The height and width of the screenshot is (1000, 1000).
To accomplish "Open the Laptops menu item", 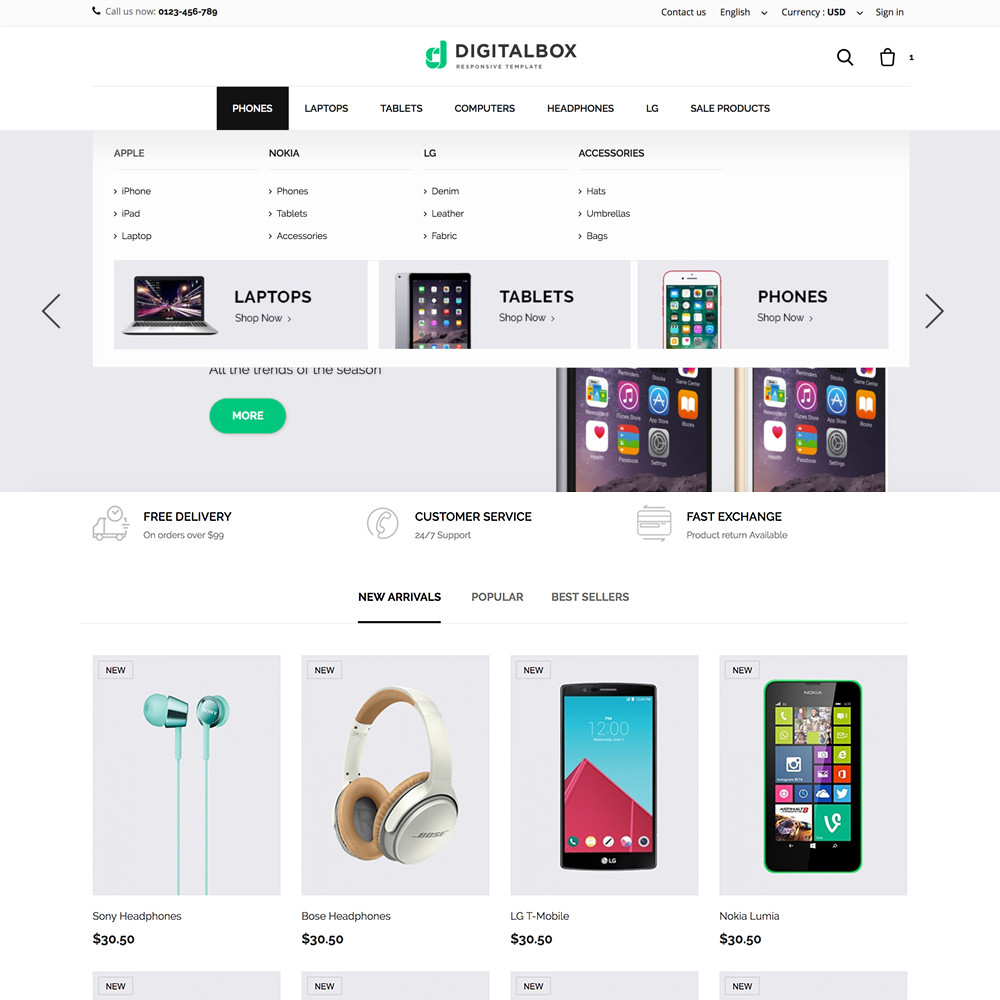I will click(x=326, y=108).
